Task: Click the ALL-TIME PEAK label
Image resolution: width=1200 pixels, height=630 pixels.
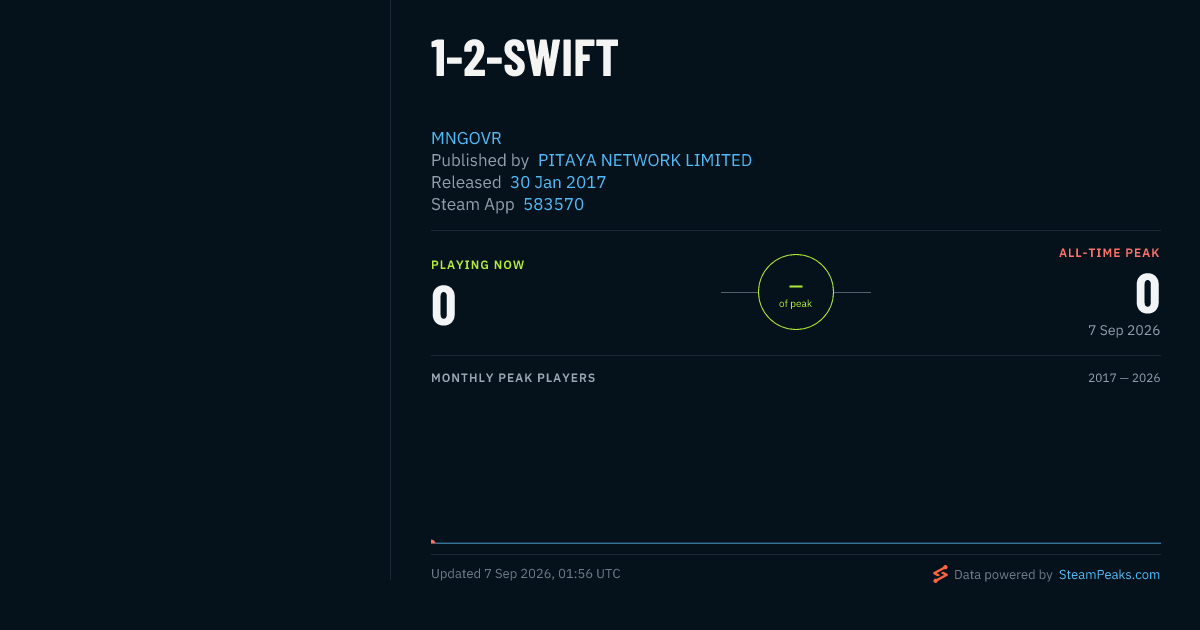Action: tap(1110, 253)
